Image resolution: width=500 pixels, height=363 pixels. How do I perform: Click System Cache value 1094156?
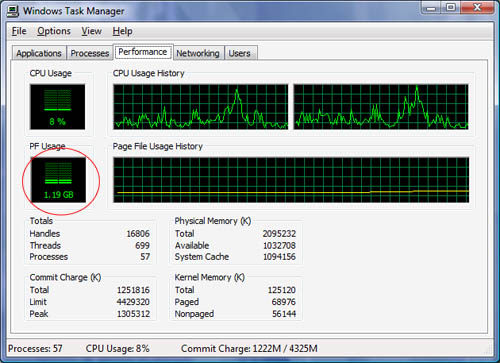point(279,257)
